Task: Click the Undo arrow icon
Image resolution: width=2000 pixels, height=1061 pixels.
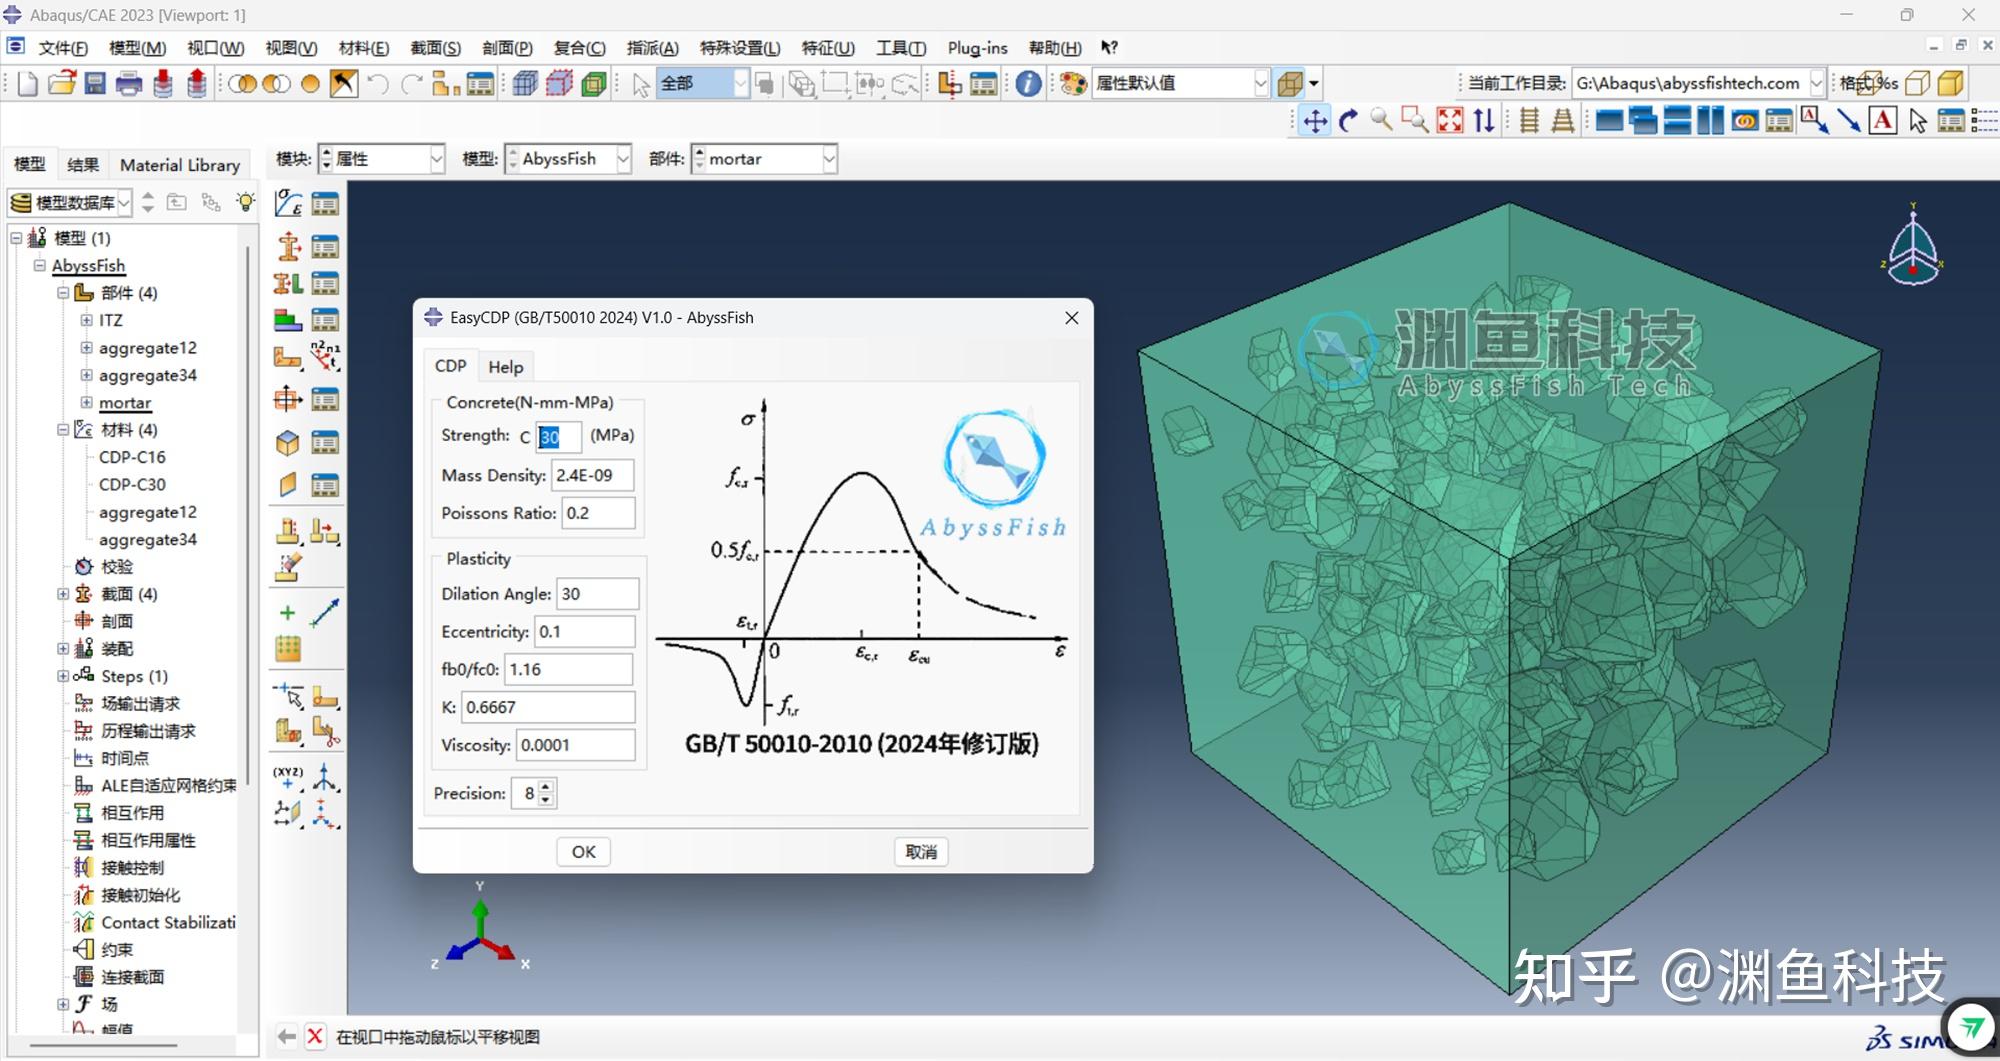Action: coord(377,84)
